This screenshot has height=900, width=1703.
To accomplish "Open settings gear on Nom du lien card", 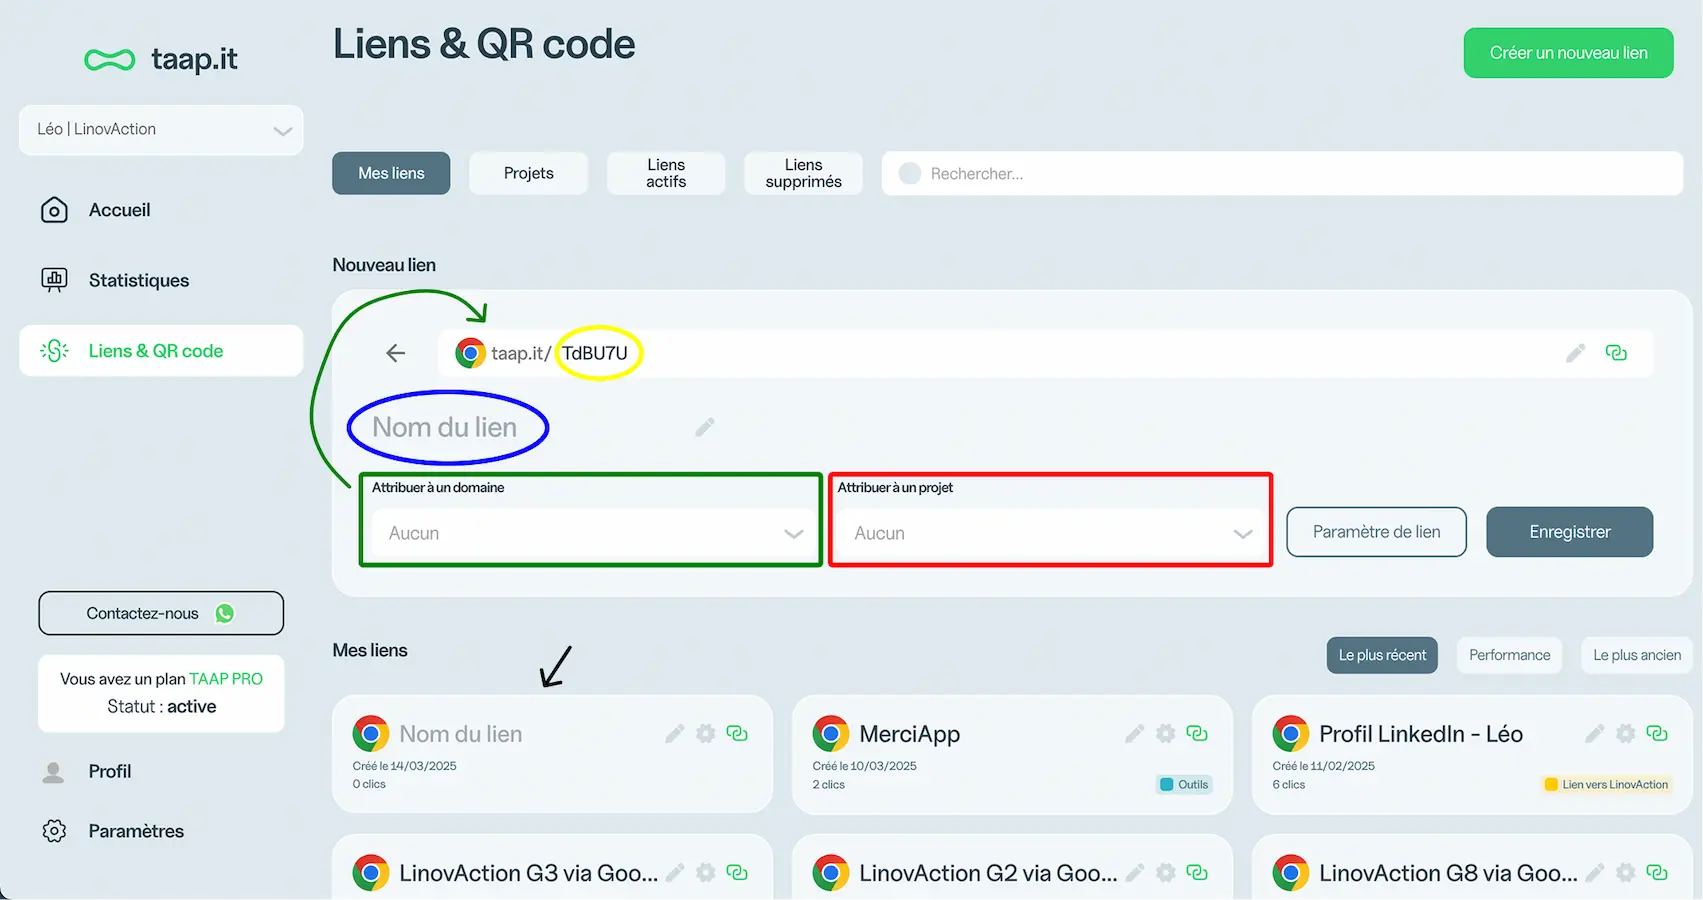I will (x=706, y=734).
